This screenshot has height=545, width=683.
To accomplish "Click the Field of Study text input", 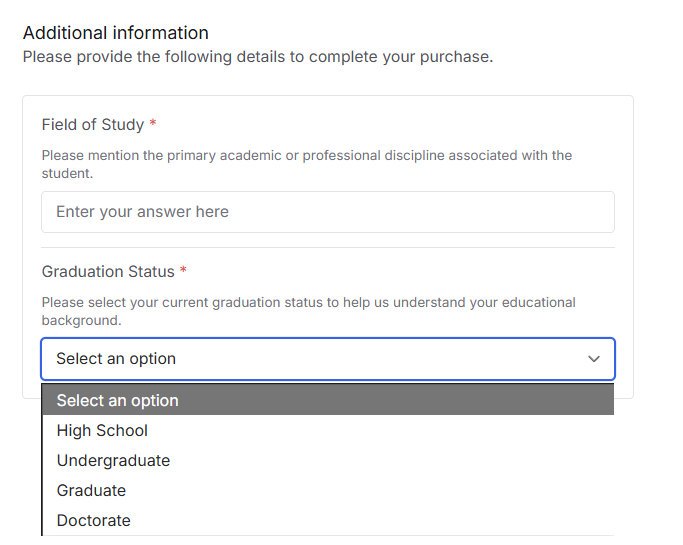I will coord(327,212).
